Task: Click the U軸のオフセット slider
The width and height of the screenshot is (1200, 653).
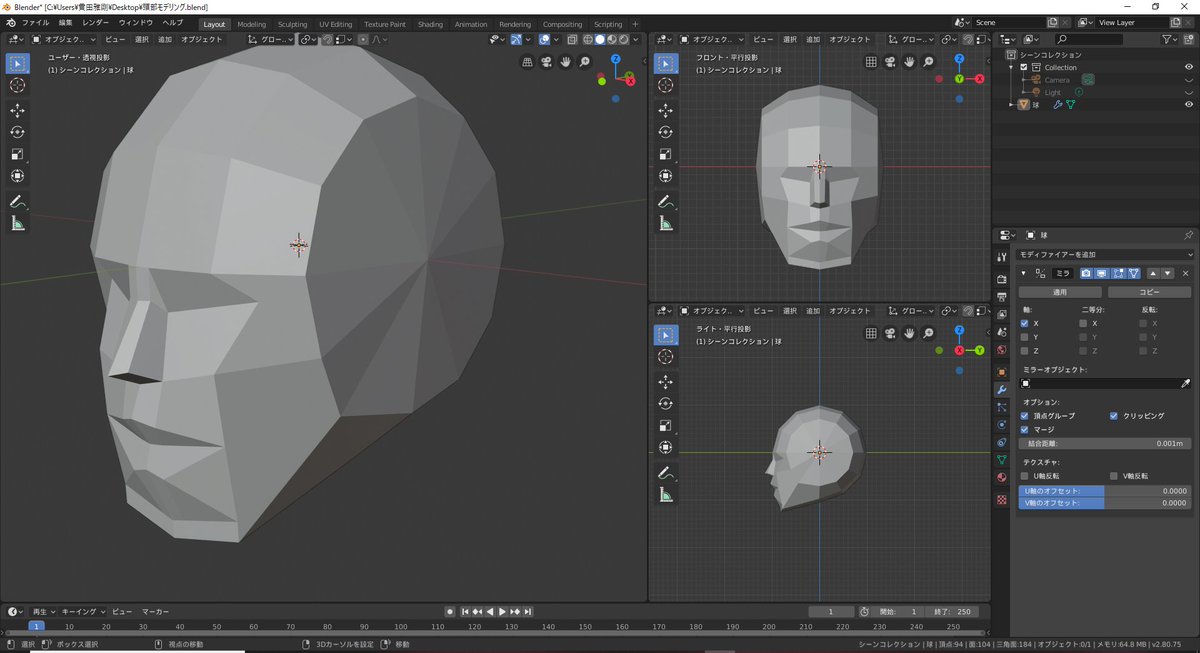Action: (x=1104, y=491)
